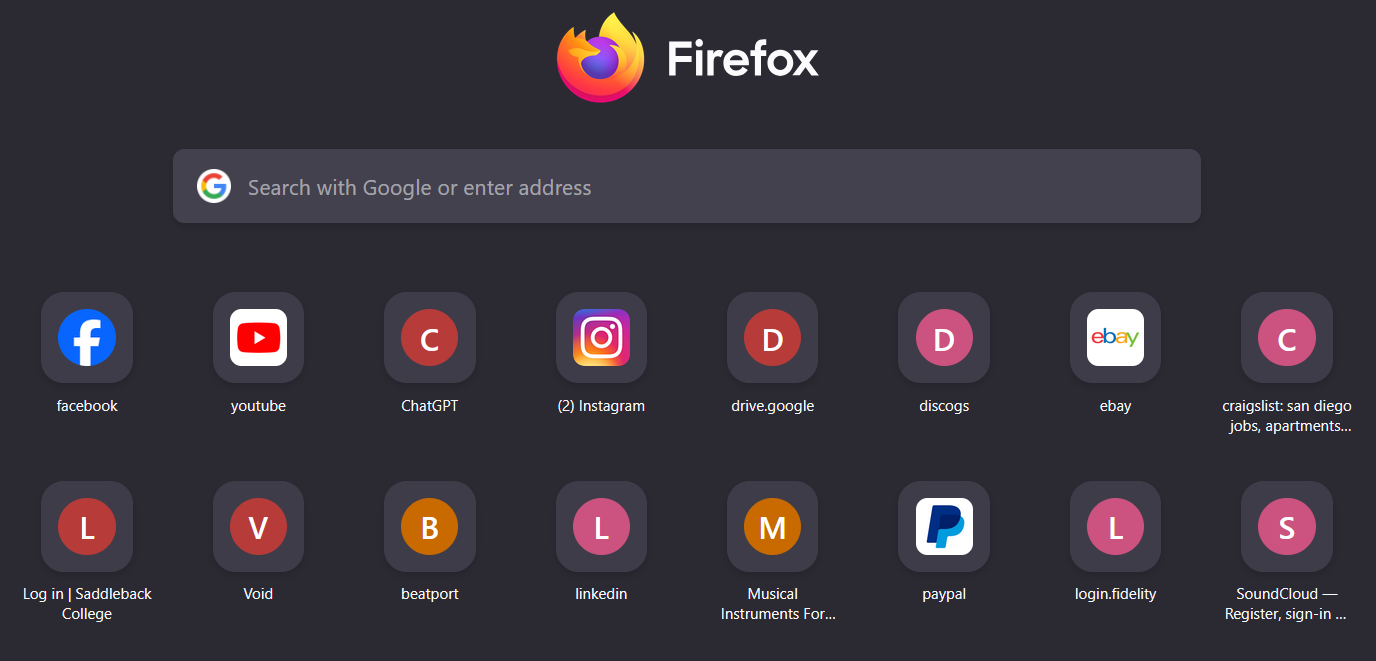
Task: Open the login.fidelity shortcut tile
Action: (1115, 527)
